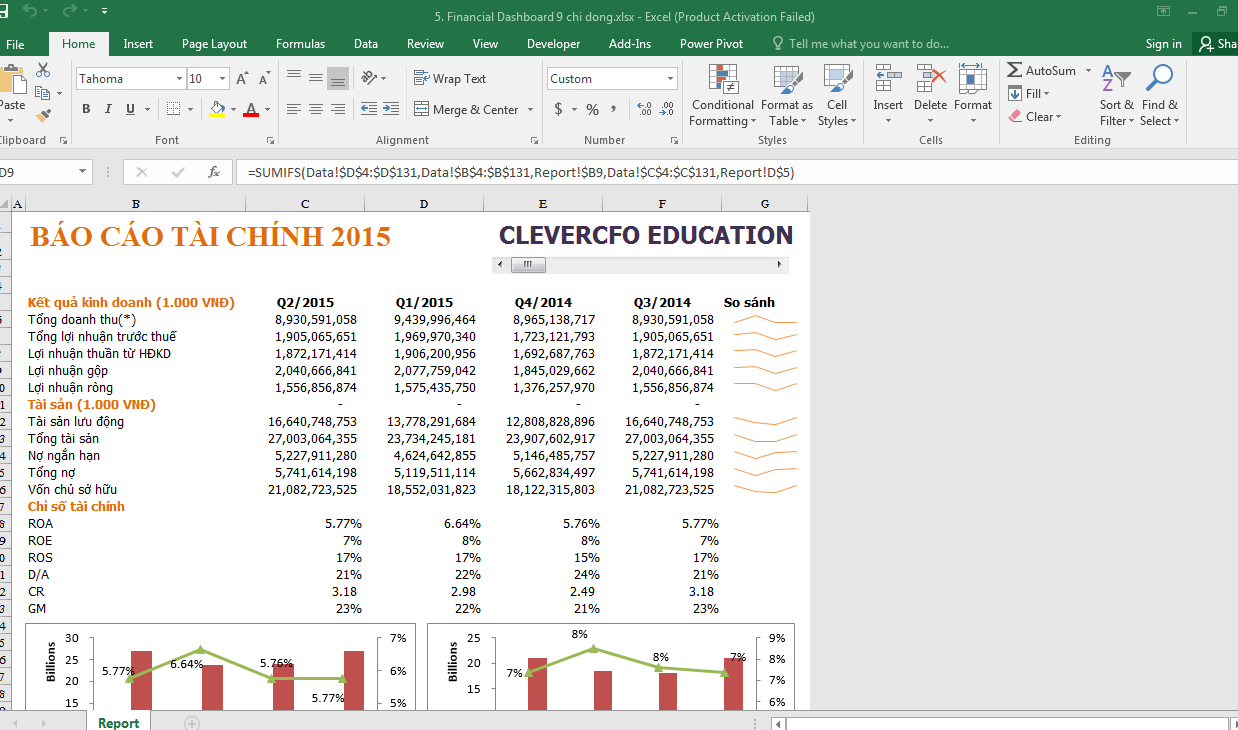This screenshot has height=730, width=1238.
Task: Click dashboard scroll bar right arrow
Action: tap(780, 265)
